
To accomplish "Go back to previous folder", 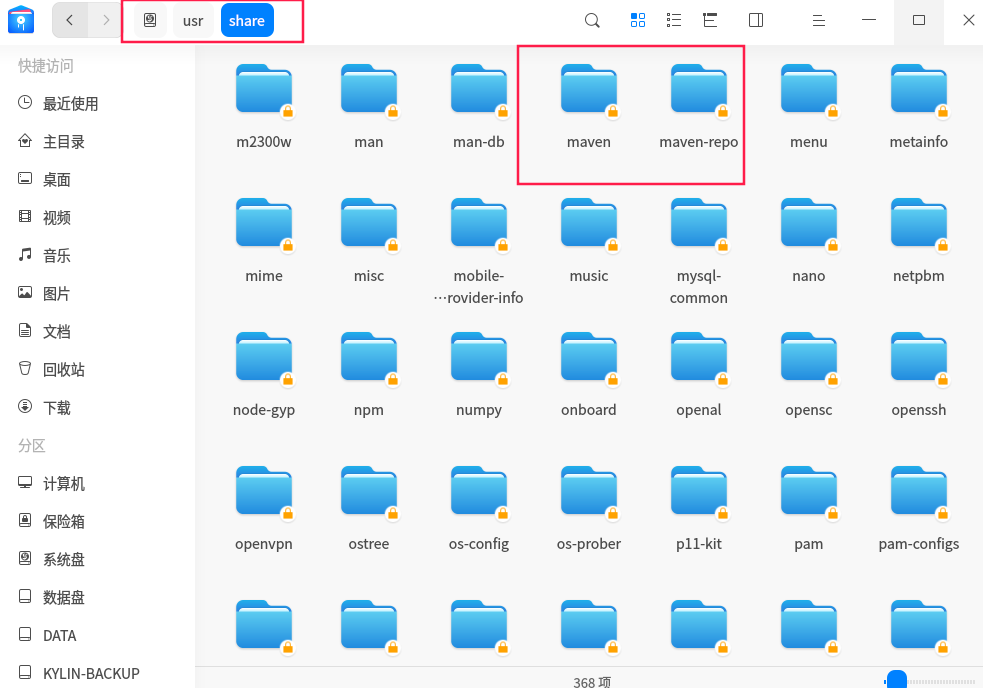I will 70,20.
